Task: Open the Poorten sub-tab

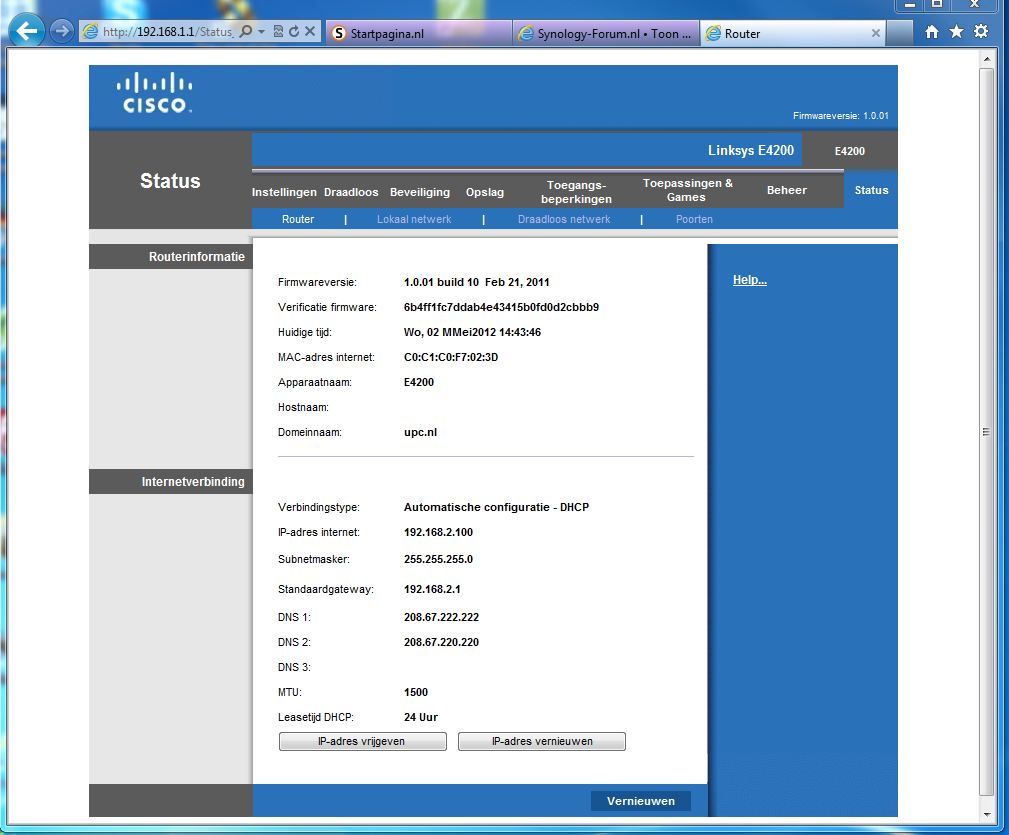Action: [x=694, y=219]
